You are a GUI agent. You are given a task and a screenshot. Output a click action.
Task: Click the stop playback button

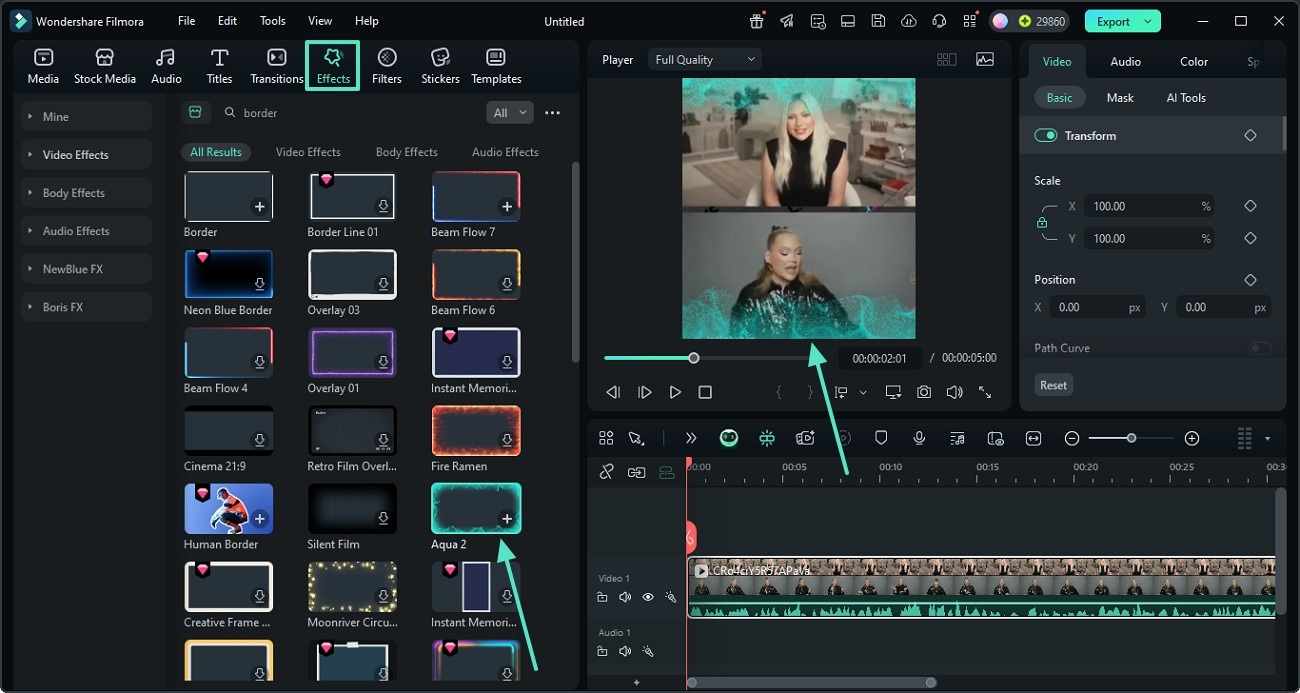coord(705,392)
